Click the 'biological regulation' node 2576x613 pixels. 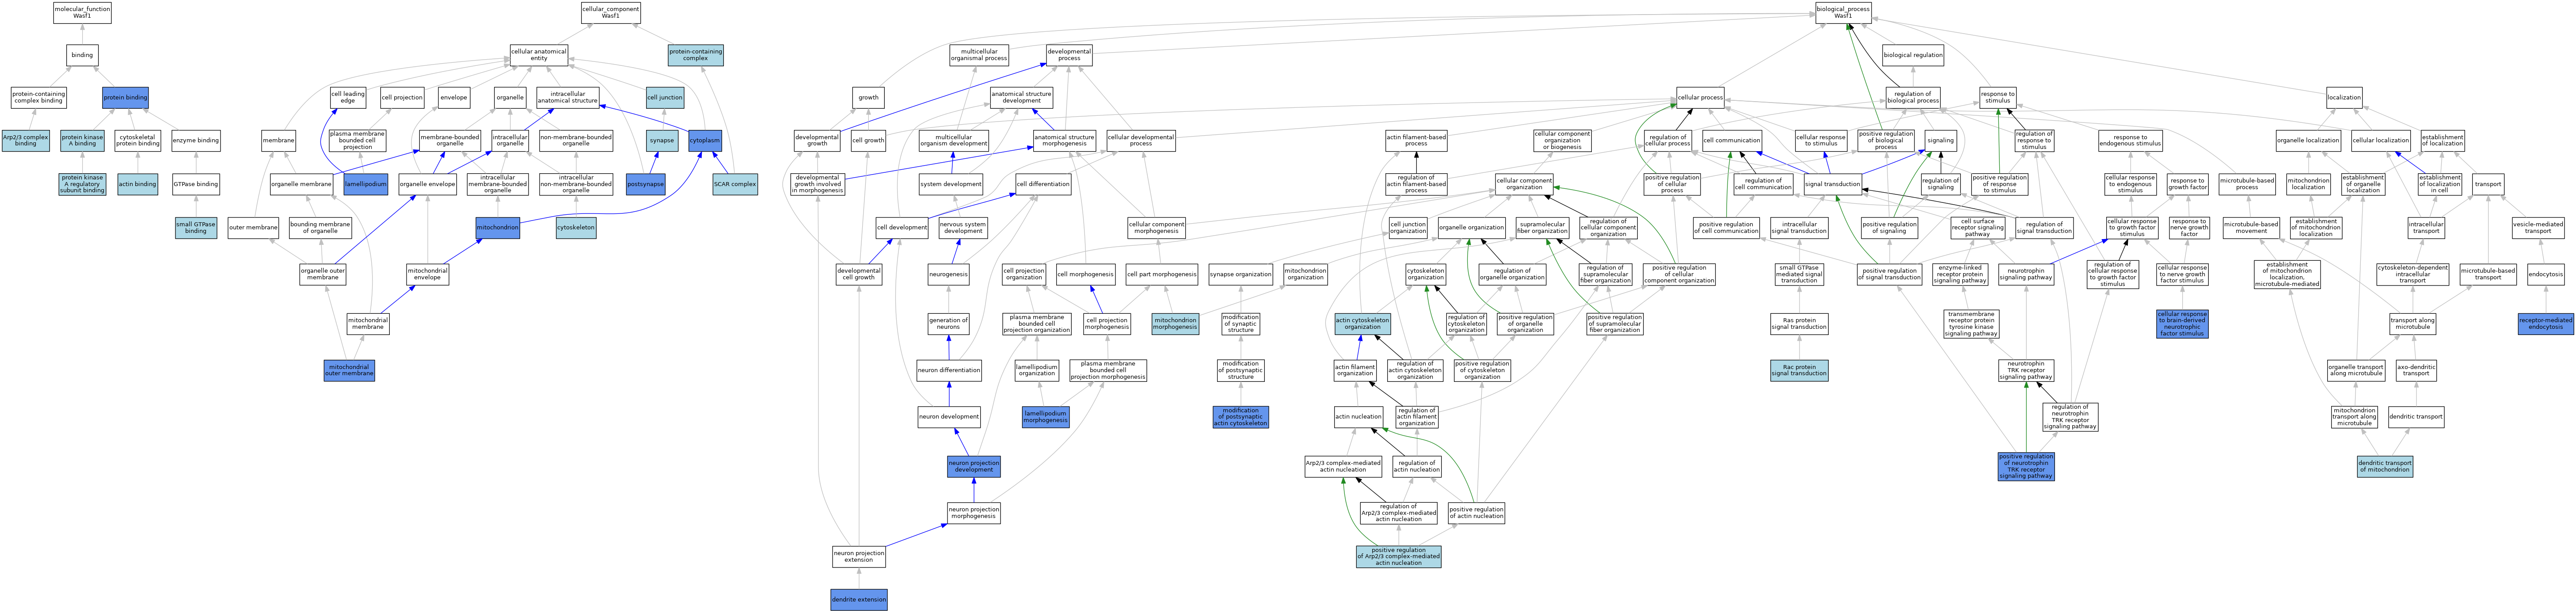click(1913, 55)
